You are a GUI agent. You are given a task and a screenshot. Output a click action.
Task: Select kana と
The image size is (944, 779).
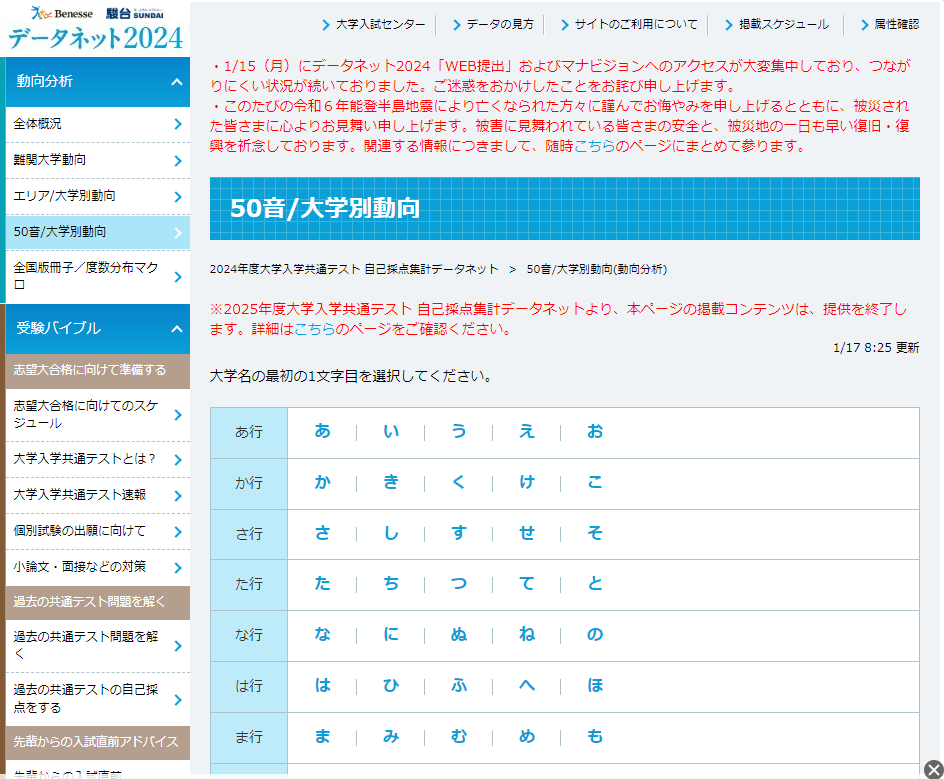pyautogui.click(x=595, y=583)
